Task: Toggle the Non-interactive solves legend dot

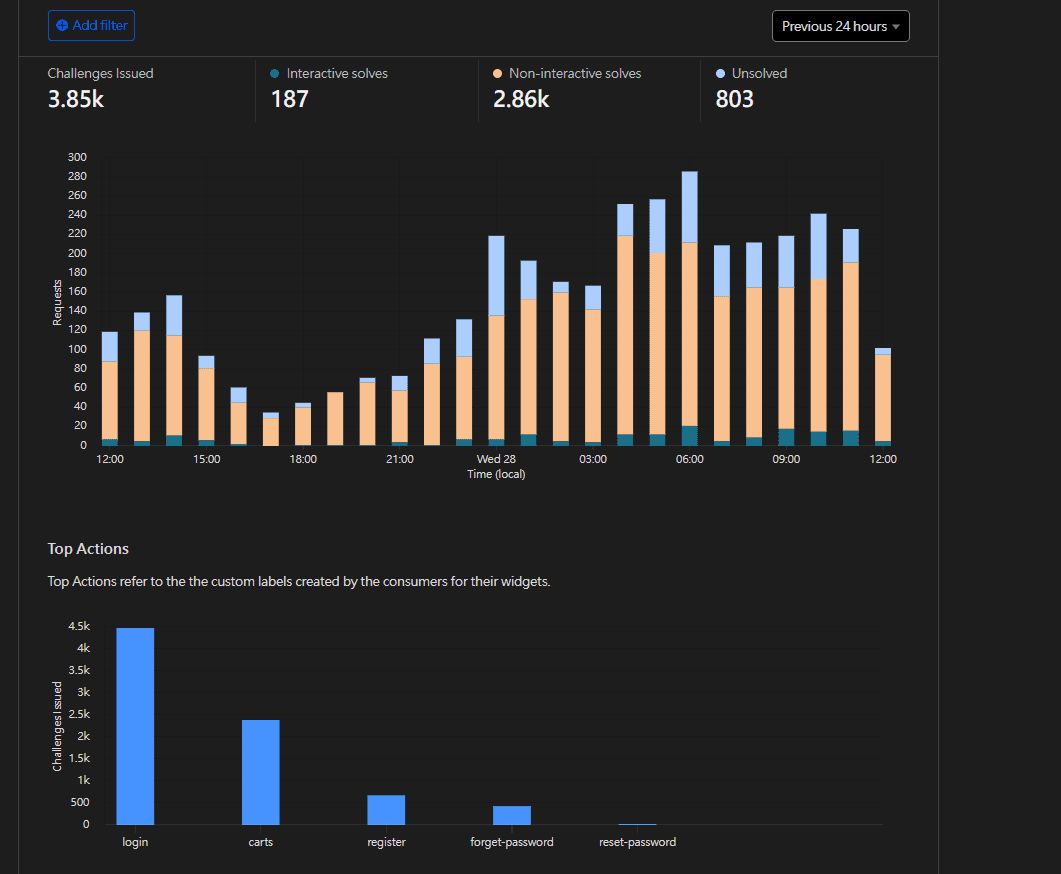Action: point(498,74)
